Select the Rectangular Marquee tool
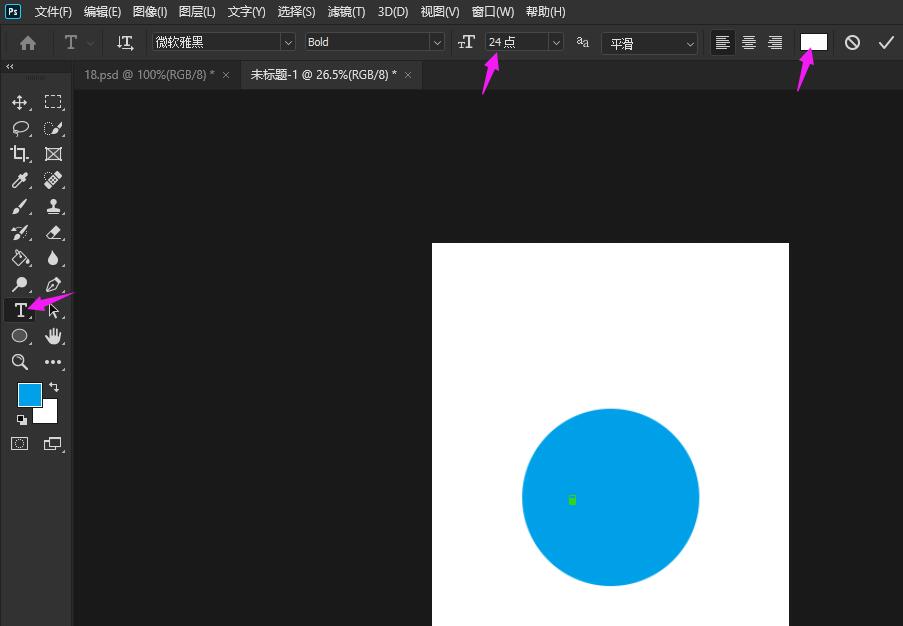 53,102
